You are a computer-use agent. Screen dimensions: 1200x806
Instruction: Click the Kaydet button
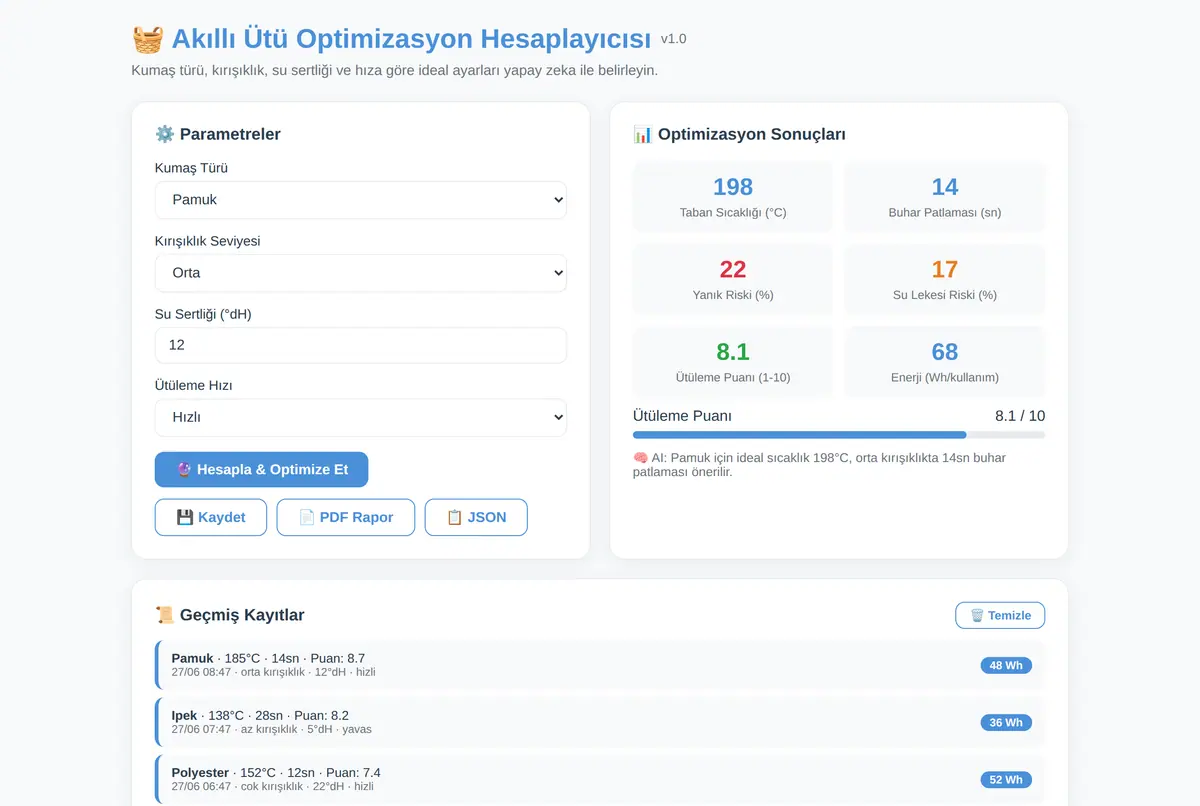coord(211,517)
